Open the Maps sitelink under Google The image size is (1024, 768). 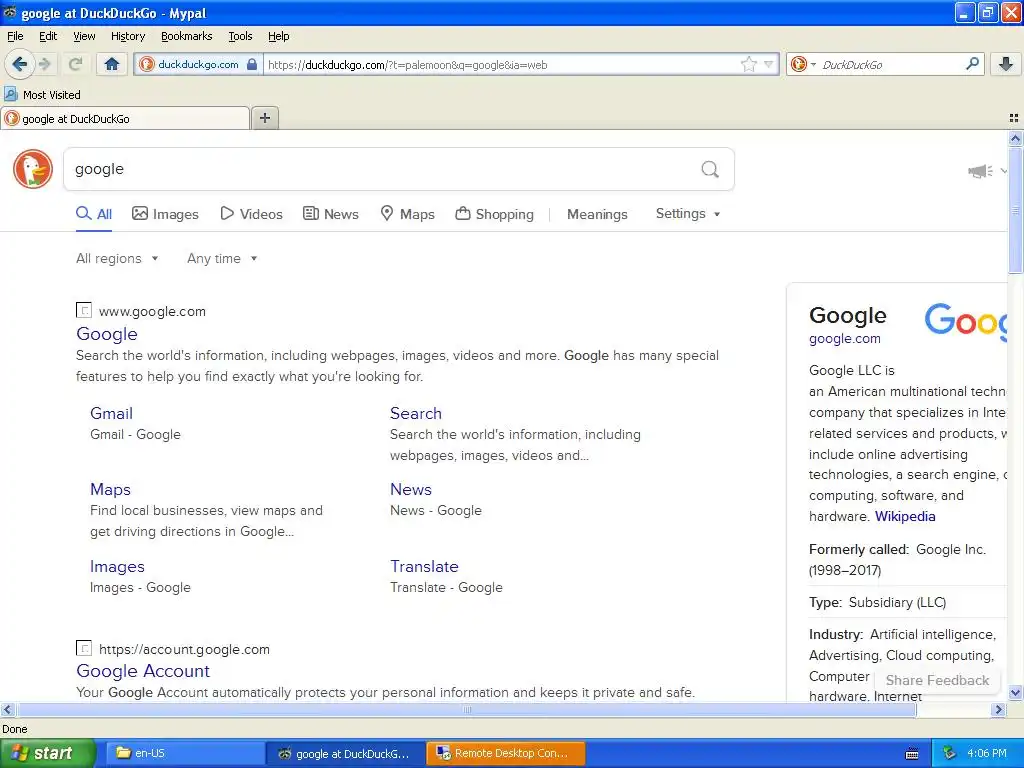(x=110, y=489)
